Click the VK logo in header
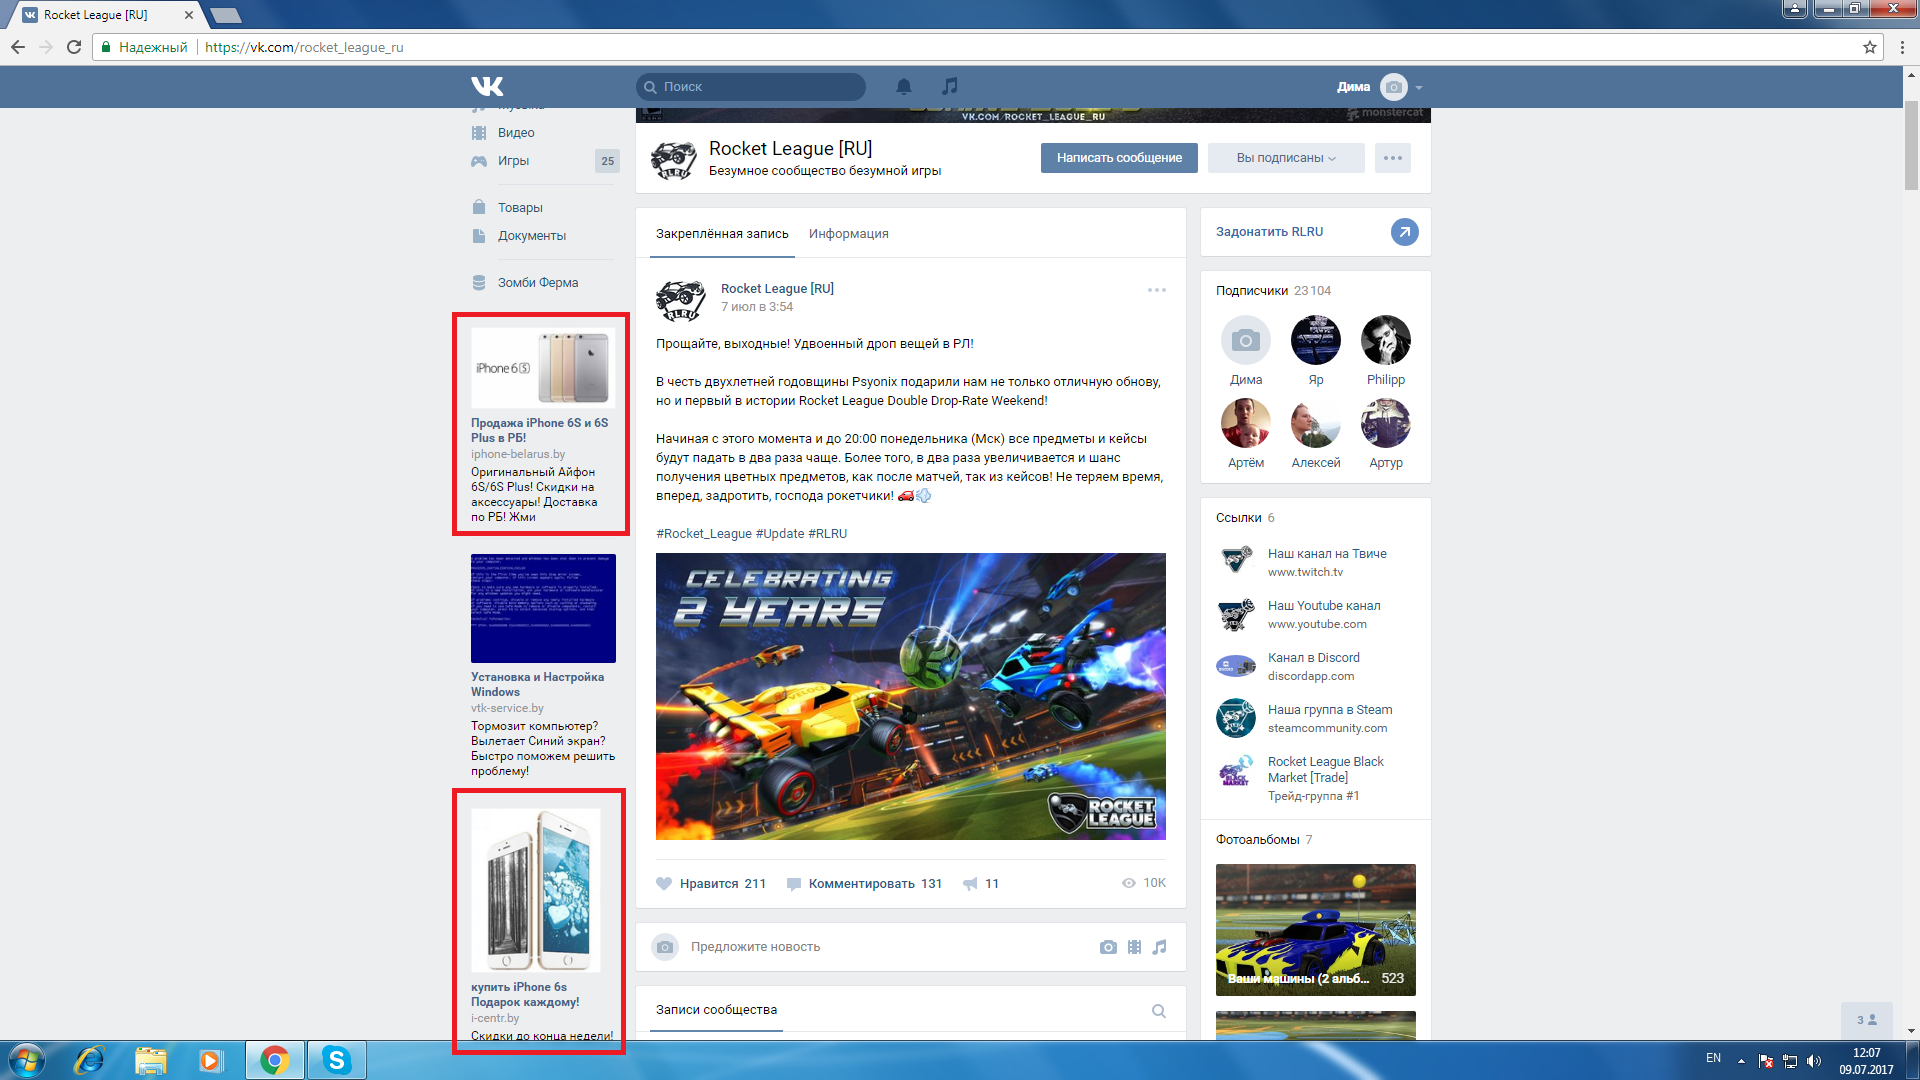This screenshot has height=1080, width=1920. click(487, 86)
